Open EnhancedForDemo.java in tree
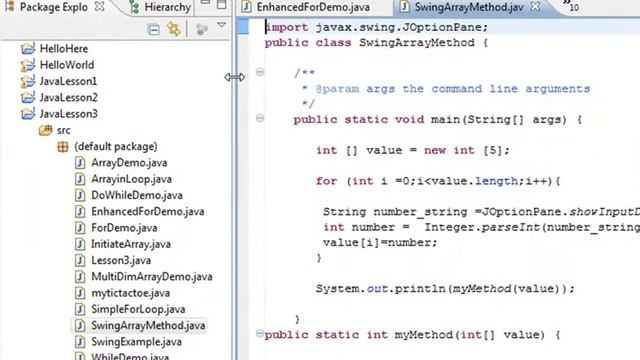 (x=147, y=212)
